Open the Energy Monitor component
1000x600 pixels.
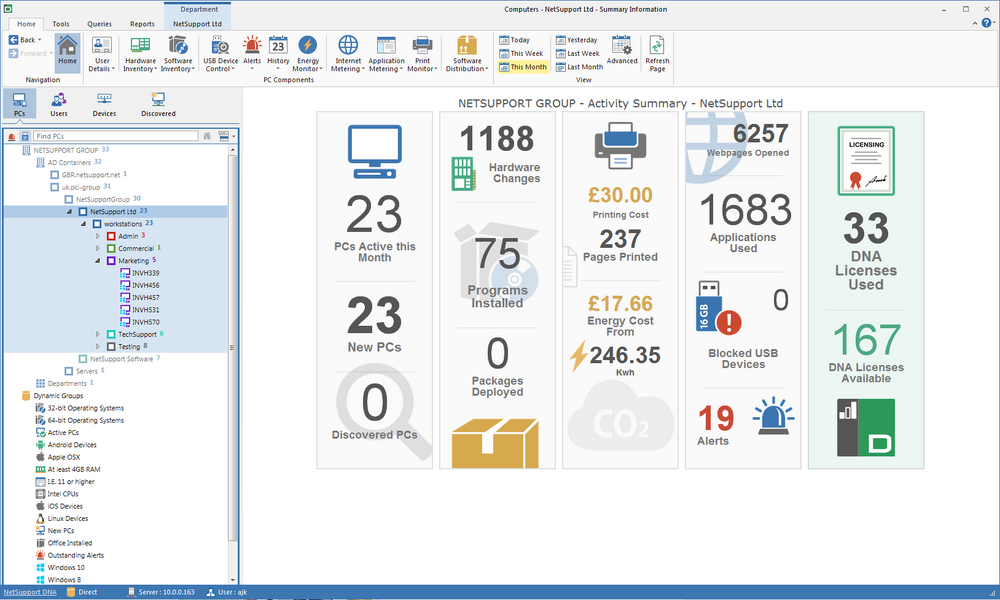point(307,54)
